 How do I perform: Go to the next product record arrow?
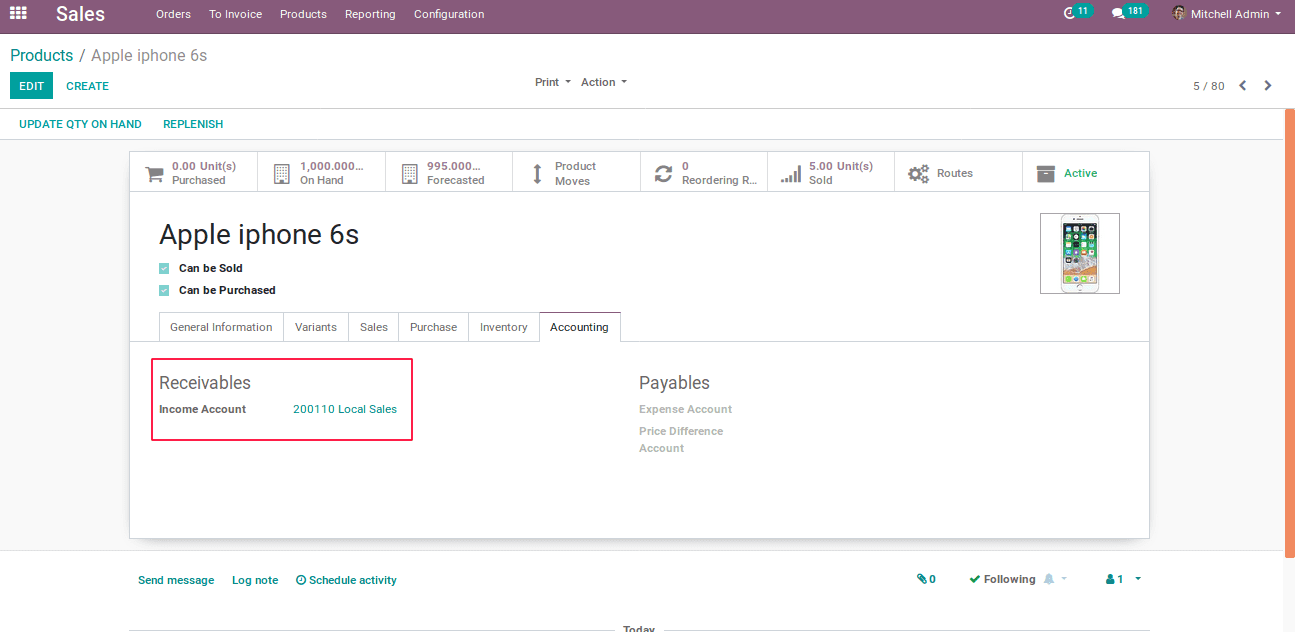(1268, 86)
